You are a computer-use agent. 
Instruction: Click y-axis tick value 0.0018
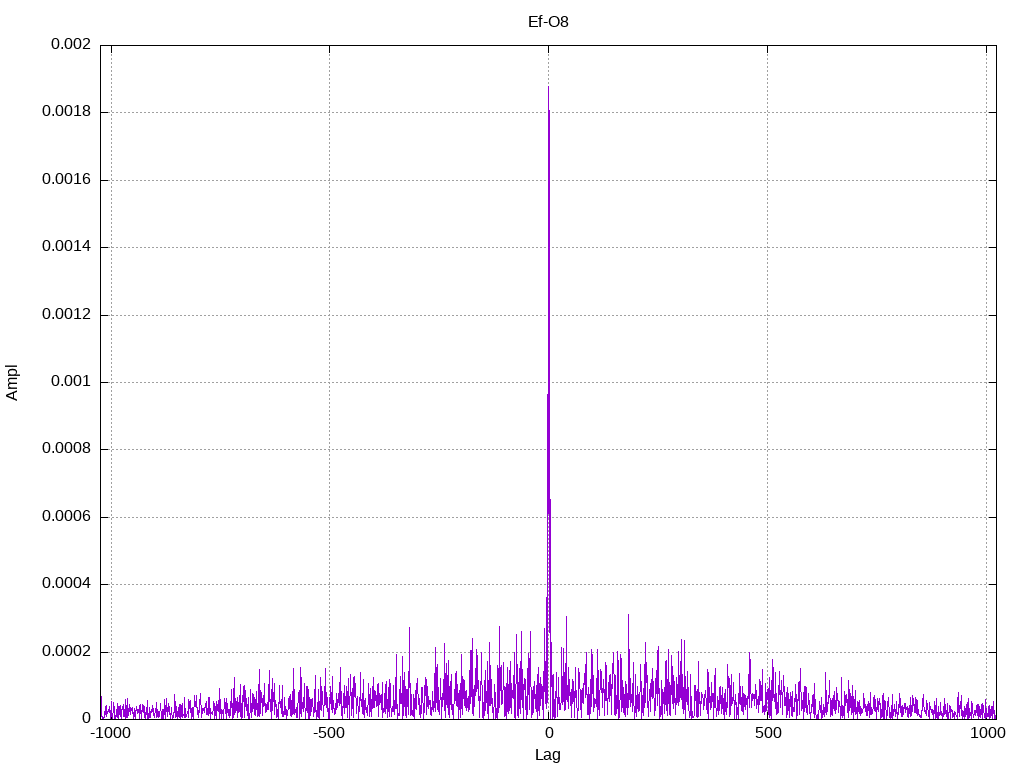[66, 111]
